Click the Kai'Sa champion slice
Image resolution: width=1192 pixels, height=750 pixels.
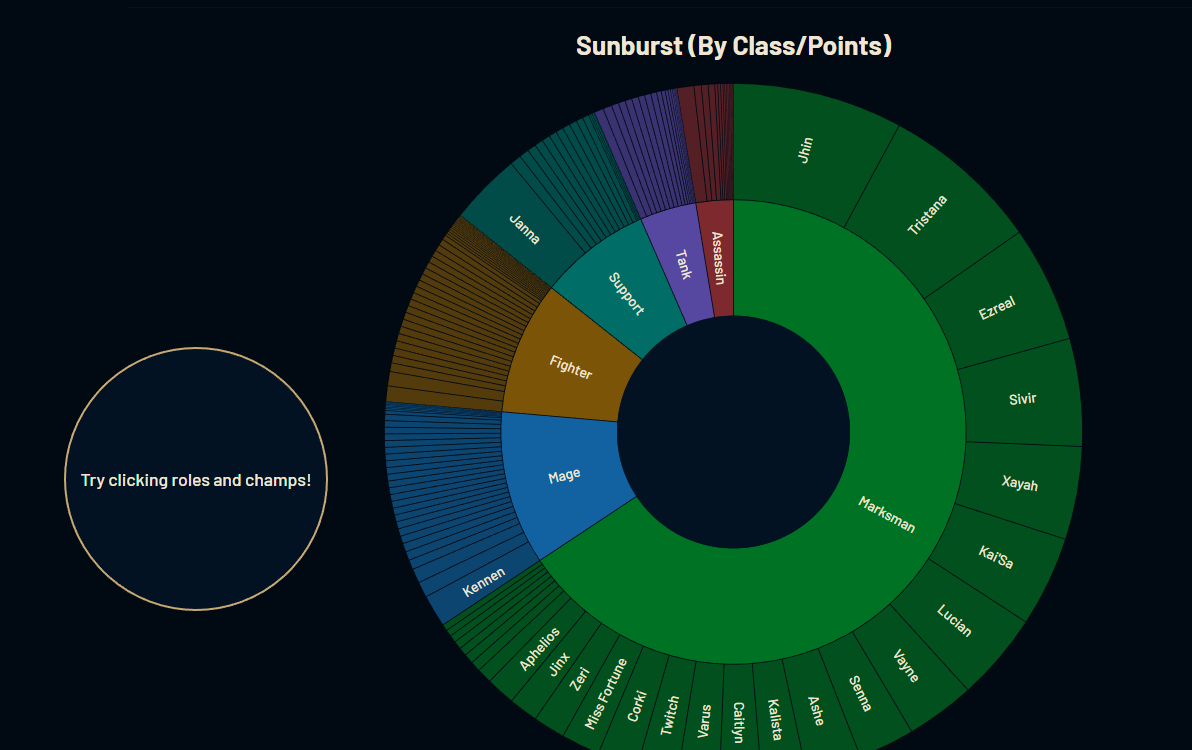(x=996, y=557)
